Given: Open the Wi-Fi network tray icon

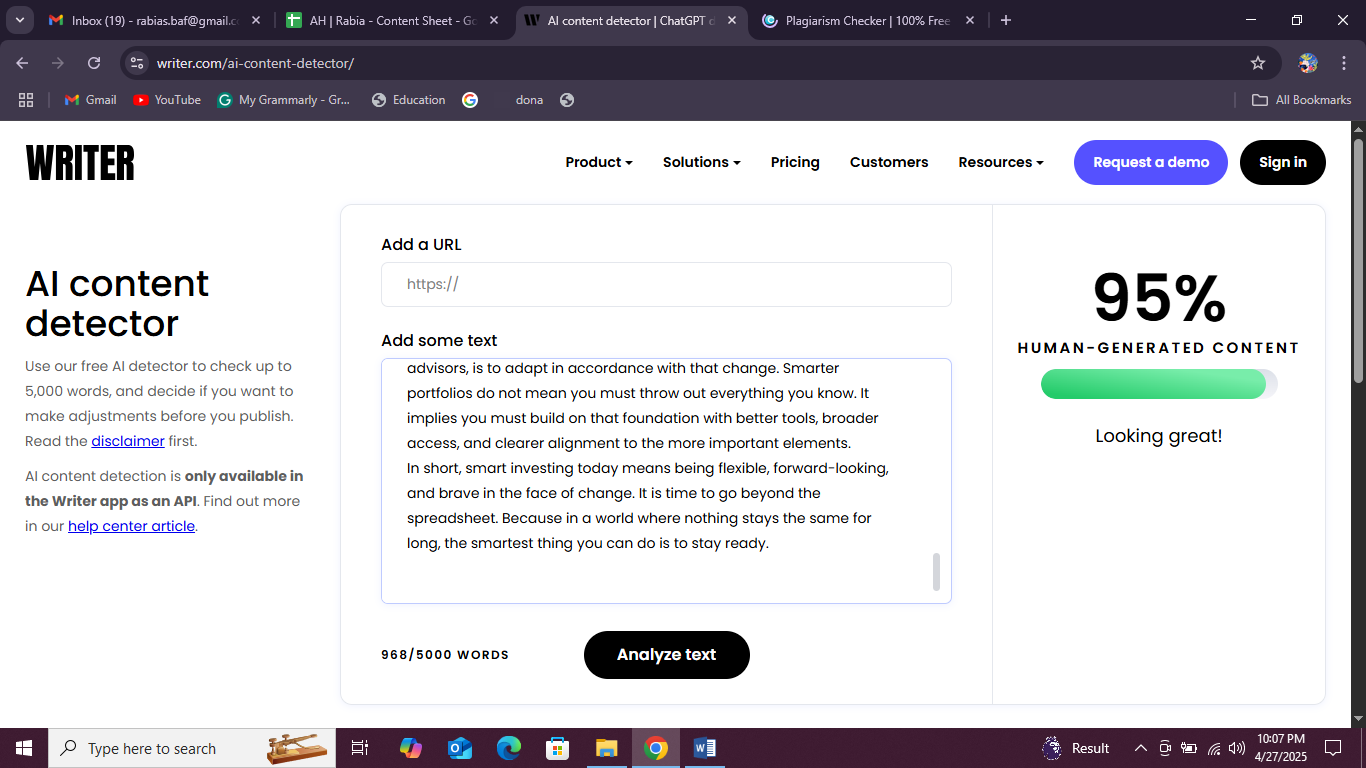Looking at the screenshot, I should coord(1214,748).
